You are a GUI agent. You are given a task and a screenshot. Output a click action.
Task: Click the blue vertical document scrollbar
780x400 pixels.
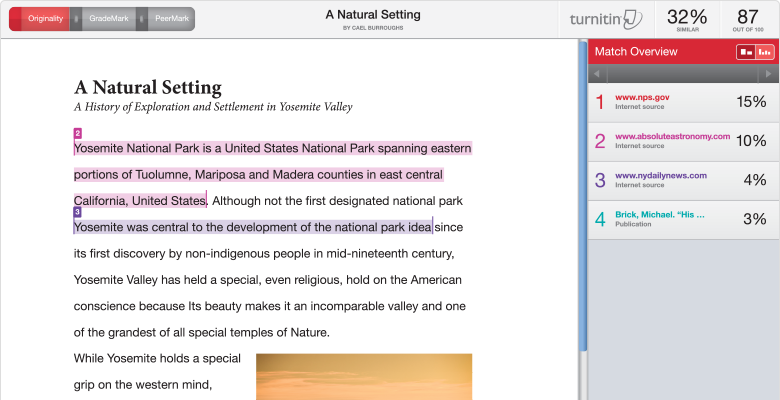tap(583, 200)
